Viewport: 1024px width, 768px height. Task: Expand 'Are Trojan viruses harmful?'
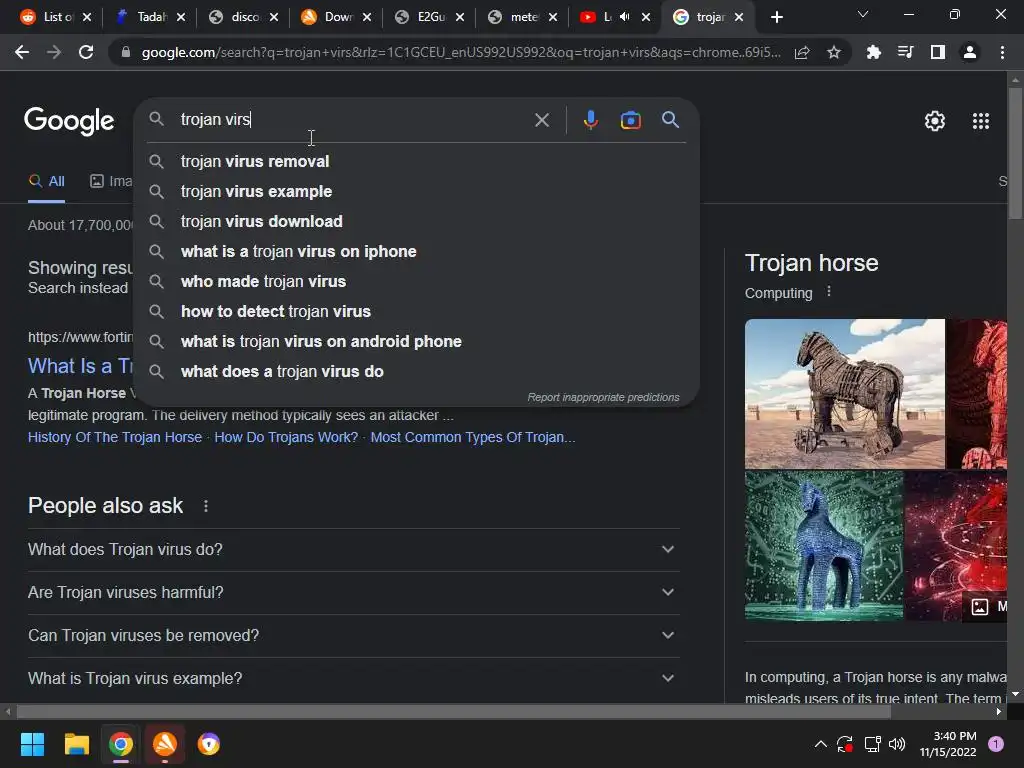353,593
